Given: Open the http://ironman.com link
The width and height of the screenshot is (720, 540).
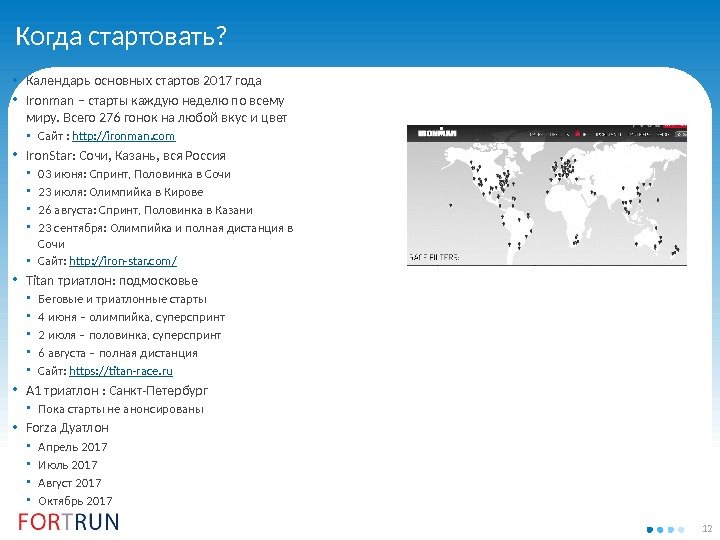Looking at the screenshot, I should pyautogui.click(x=124, y=136).
